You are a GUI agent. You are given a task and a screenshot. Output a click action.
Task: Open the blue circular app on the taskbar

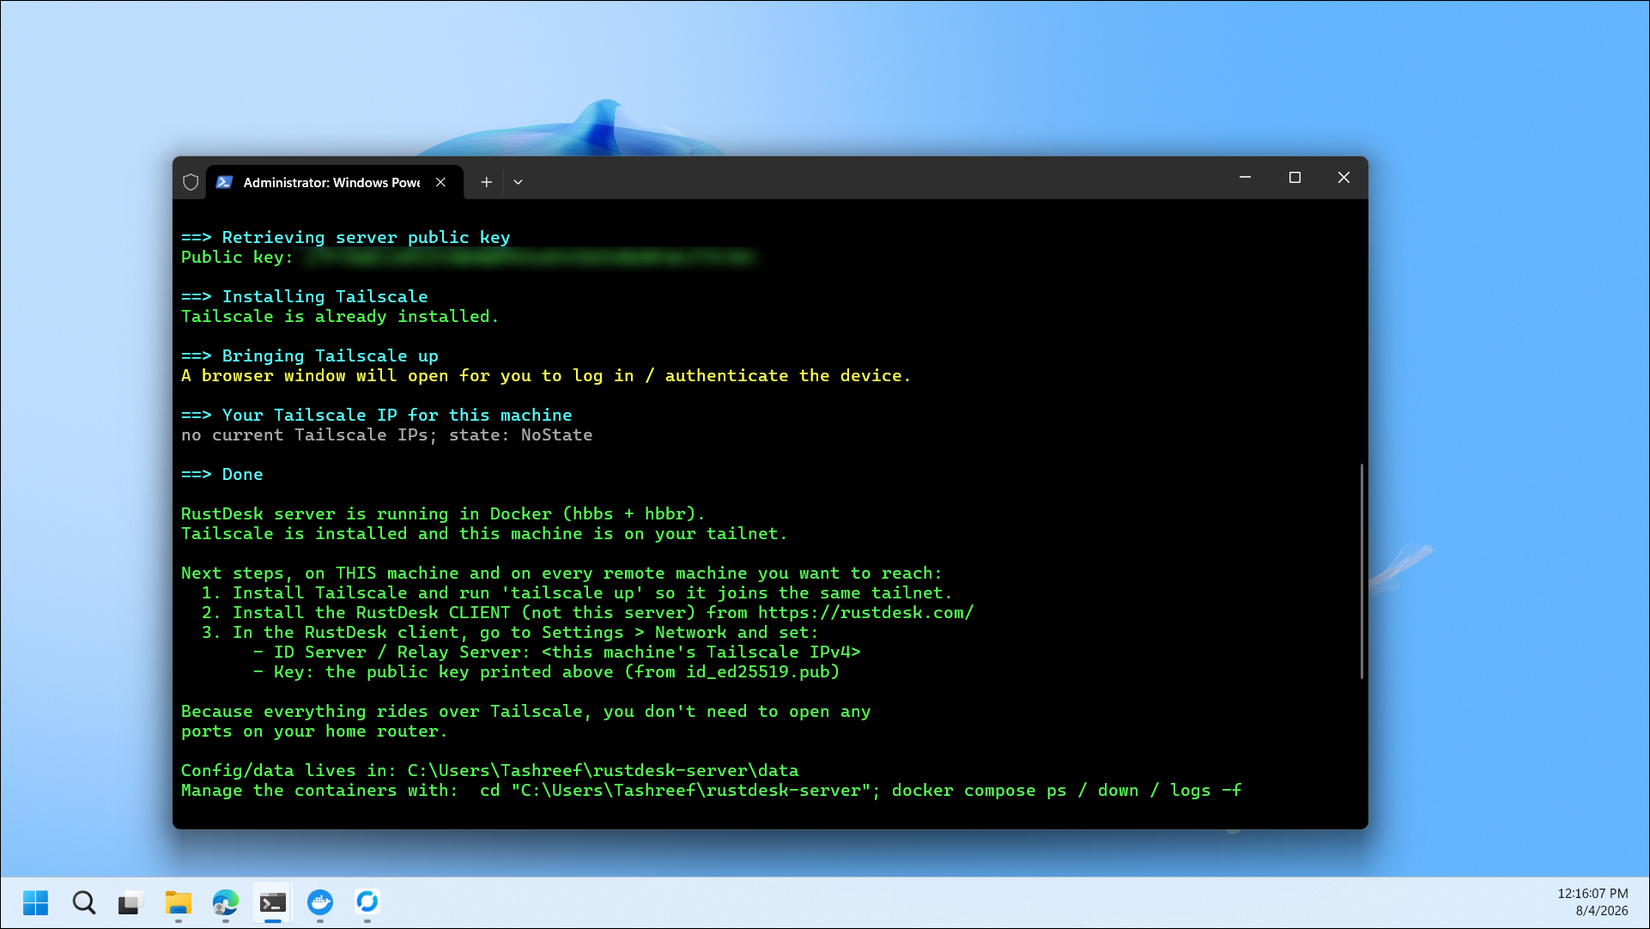367,903
